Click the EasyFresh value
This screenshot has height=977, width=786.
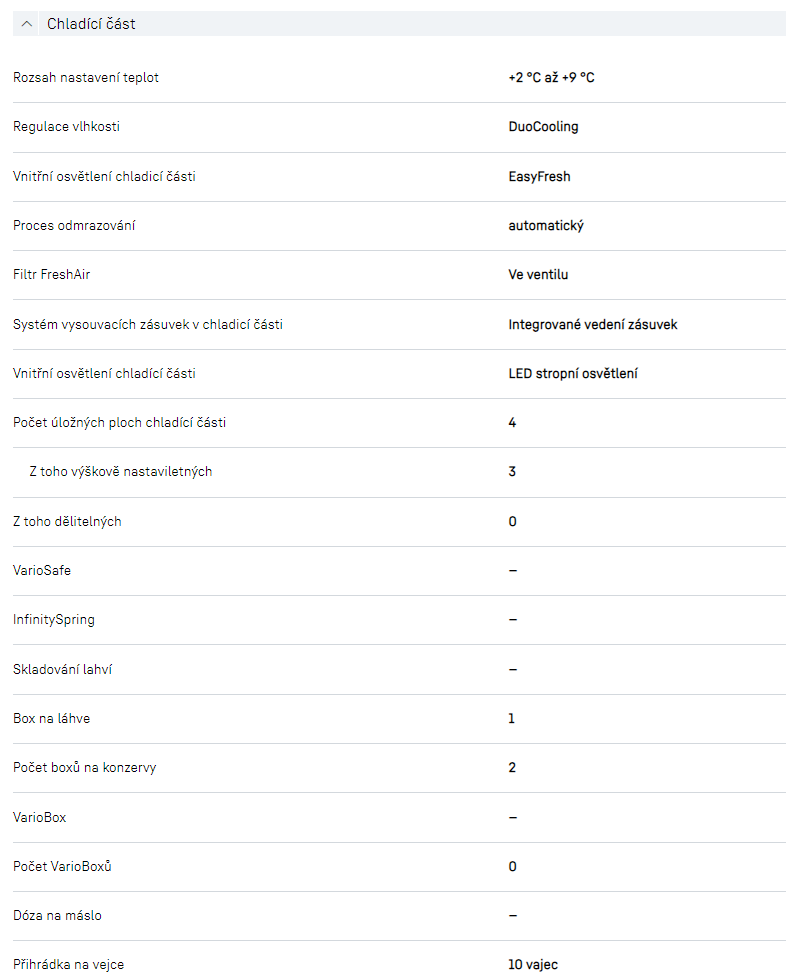click(539, 177)
